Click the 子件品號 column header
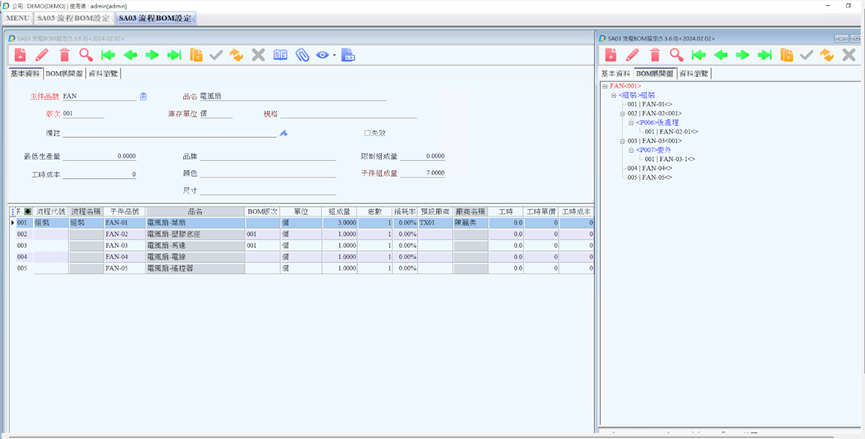Screen dimensions: 865x439 click(x=125, y=211)
